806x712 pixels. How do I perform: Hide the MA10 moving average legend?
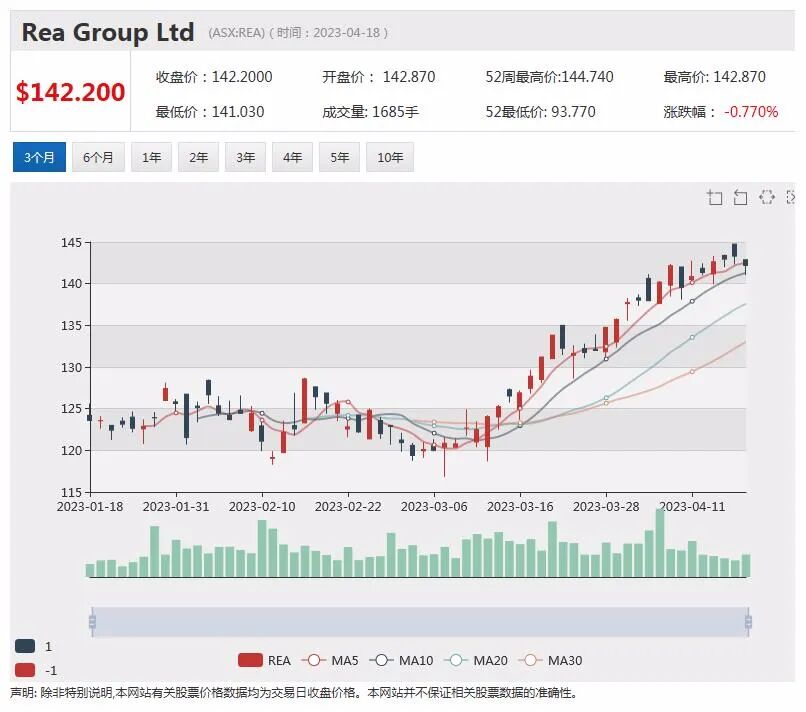coord(401,661)
